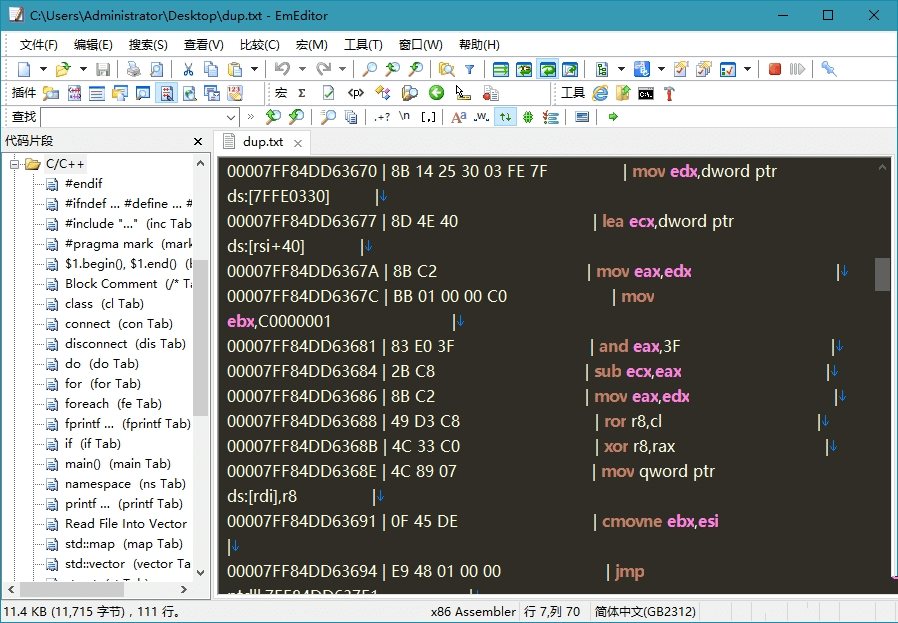The width and height of the screenshot is (898, 623).
Task: Start macro recording with red record icon
Action: [x=775, y=70]
